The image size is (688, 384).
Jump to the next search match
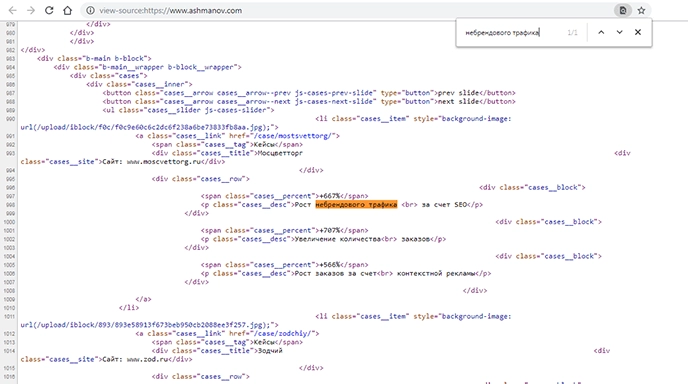click(x=620, y=32)
